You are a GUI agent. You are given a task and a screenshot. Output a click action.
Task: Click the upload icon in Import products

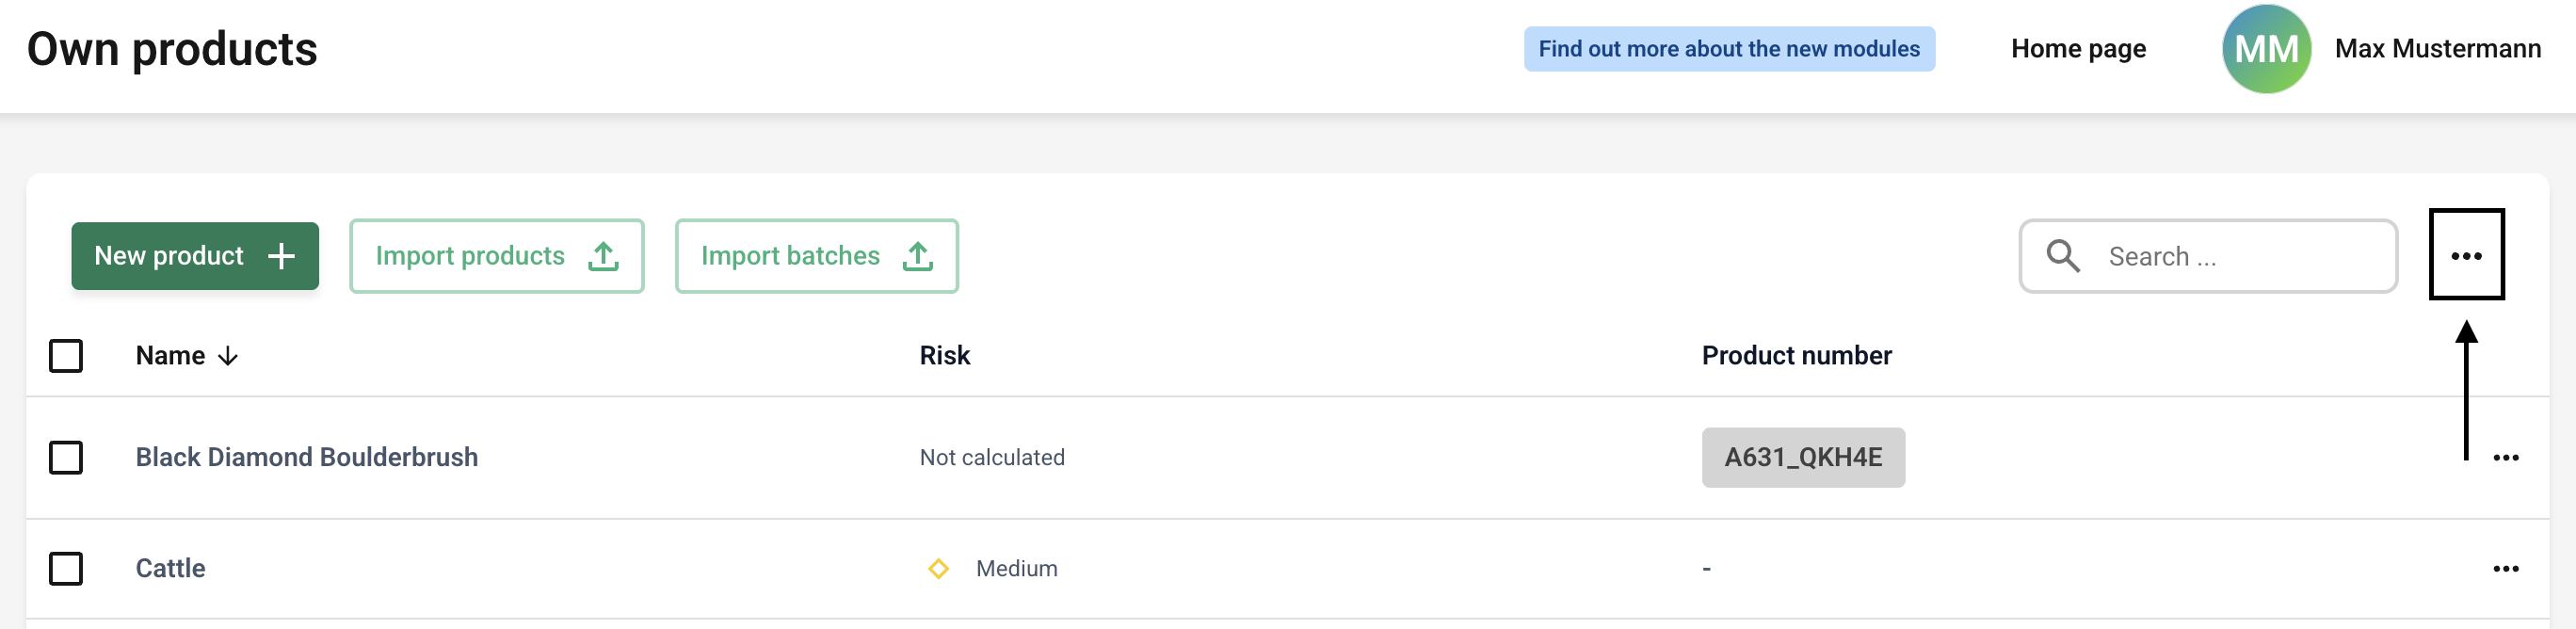coord(603,256)
